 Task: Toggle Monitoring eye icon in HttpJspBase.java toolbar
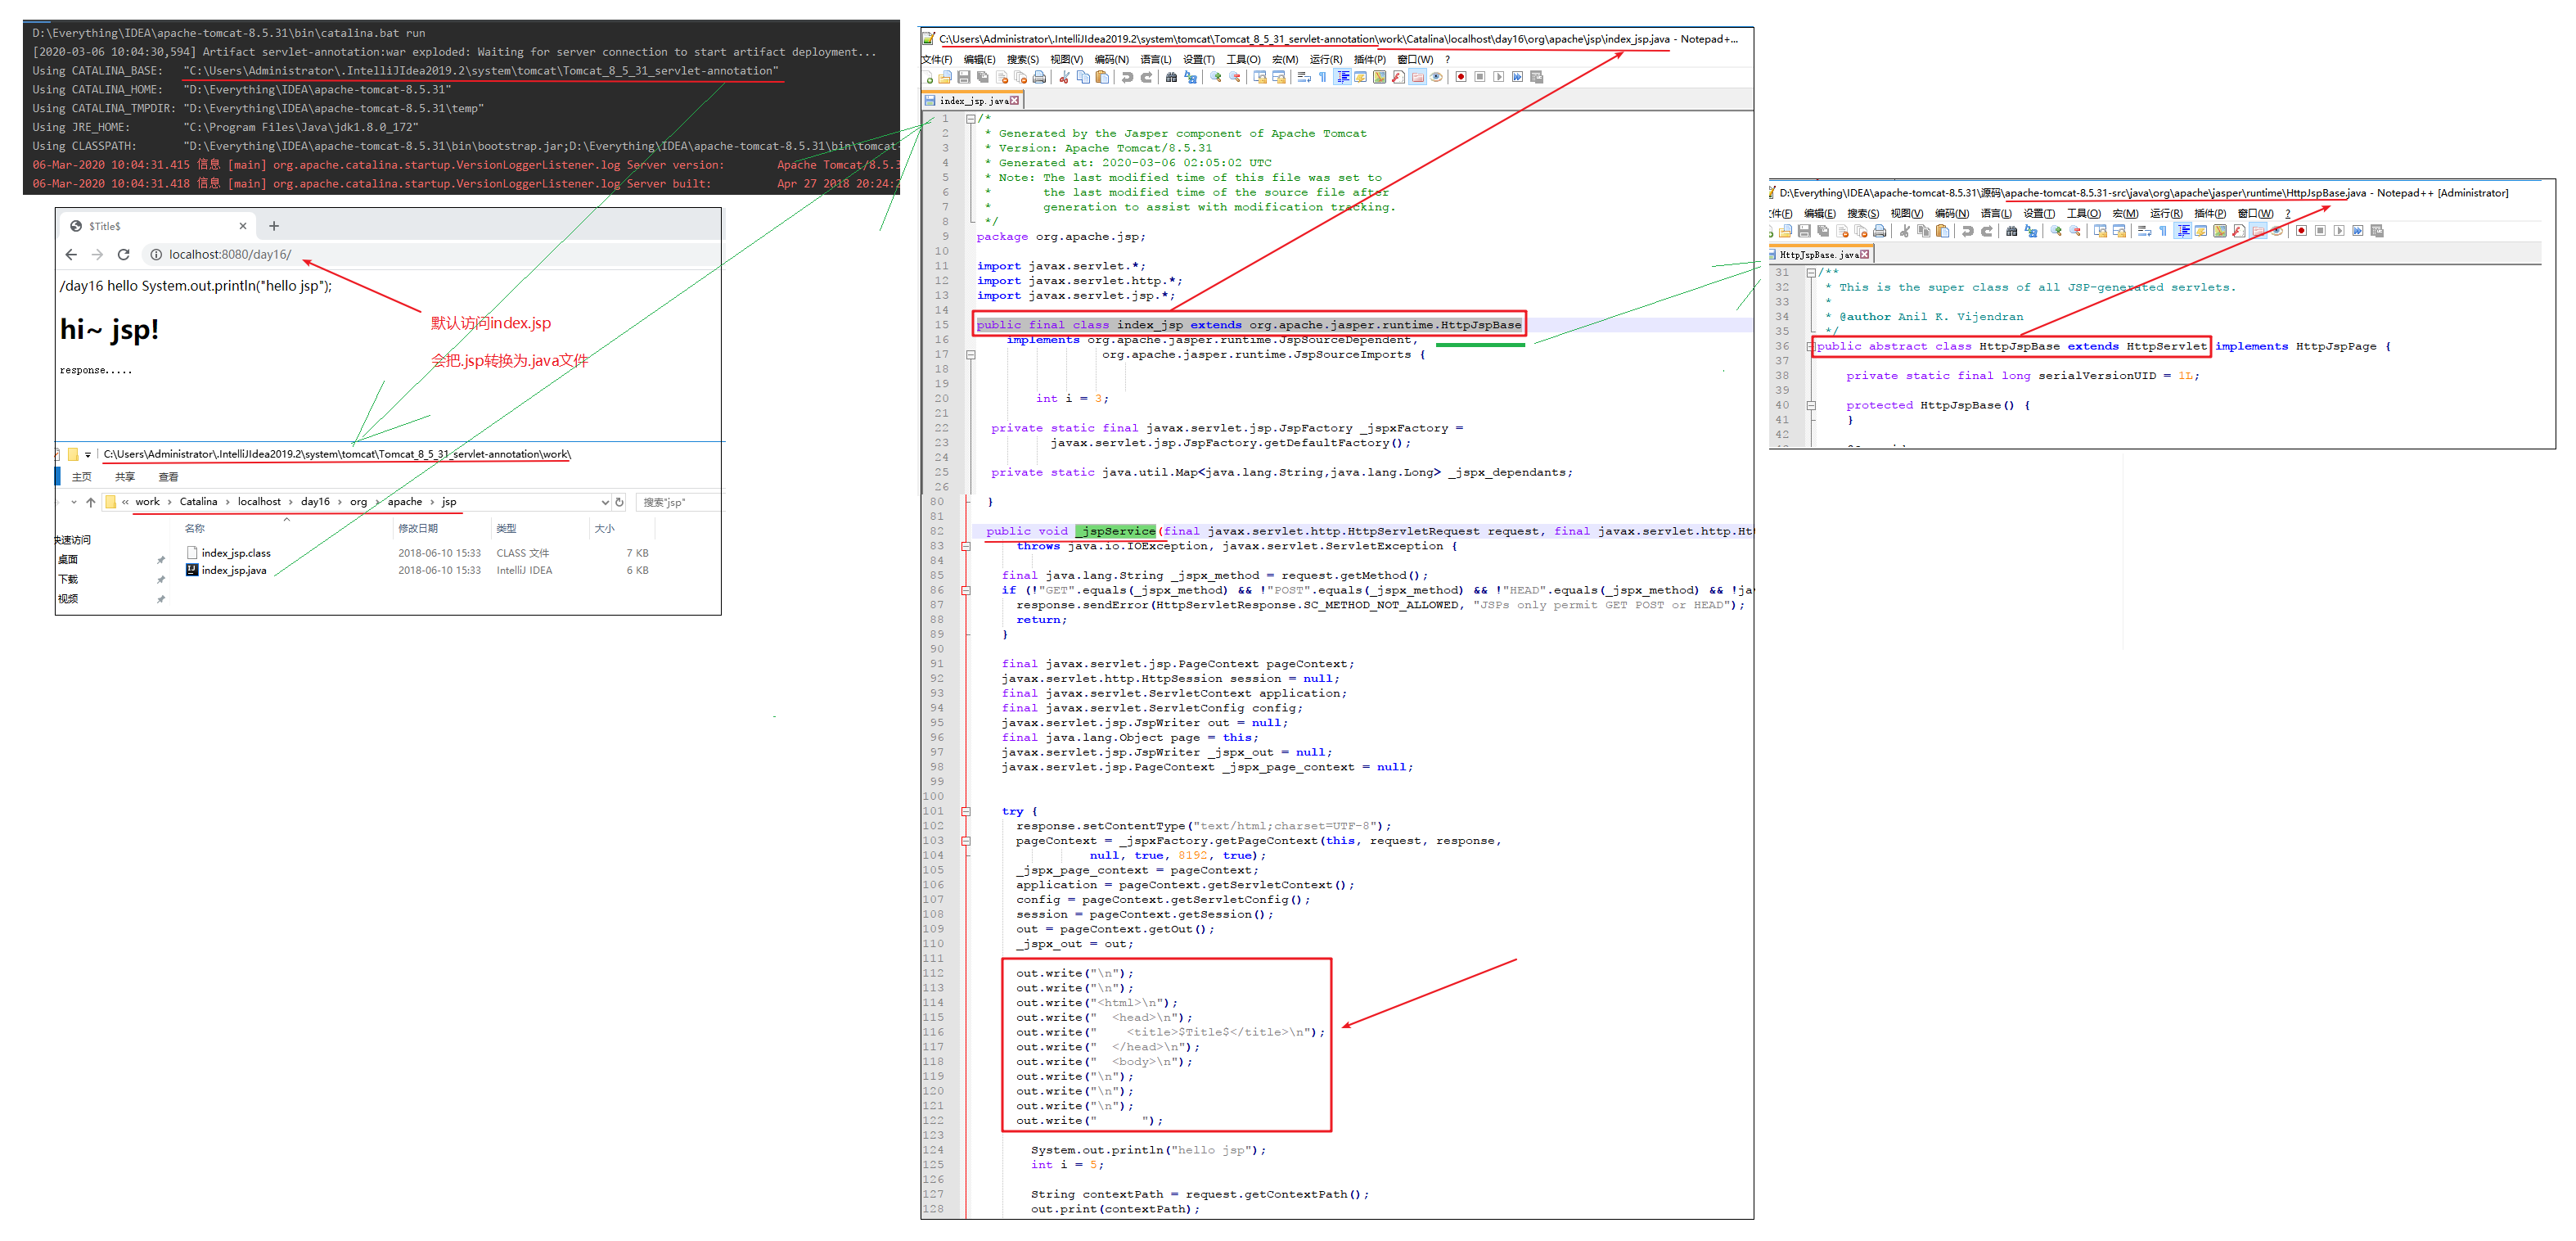pyautogui.click(x=2277, y=231)
